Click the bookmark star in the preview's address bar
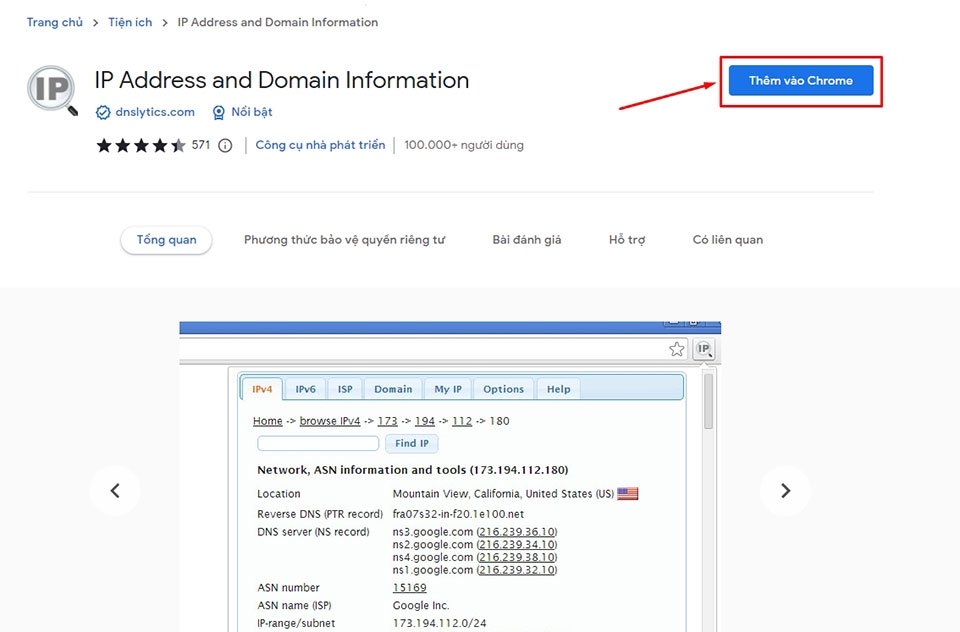 677,349
